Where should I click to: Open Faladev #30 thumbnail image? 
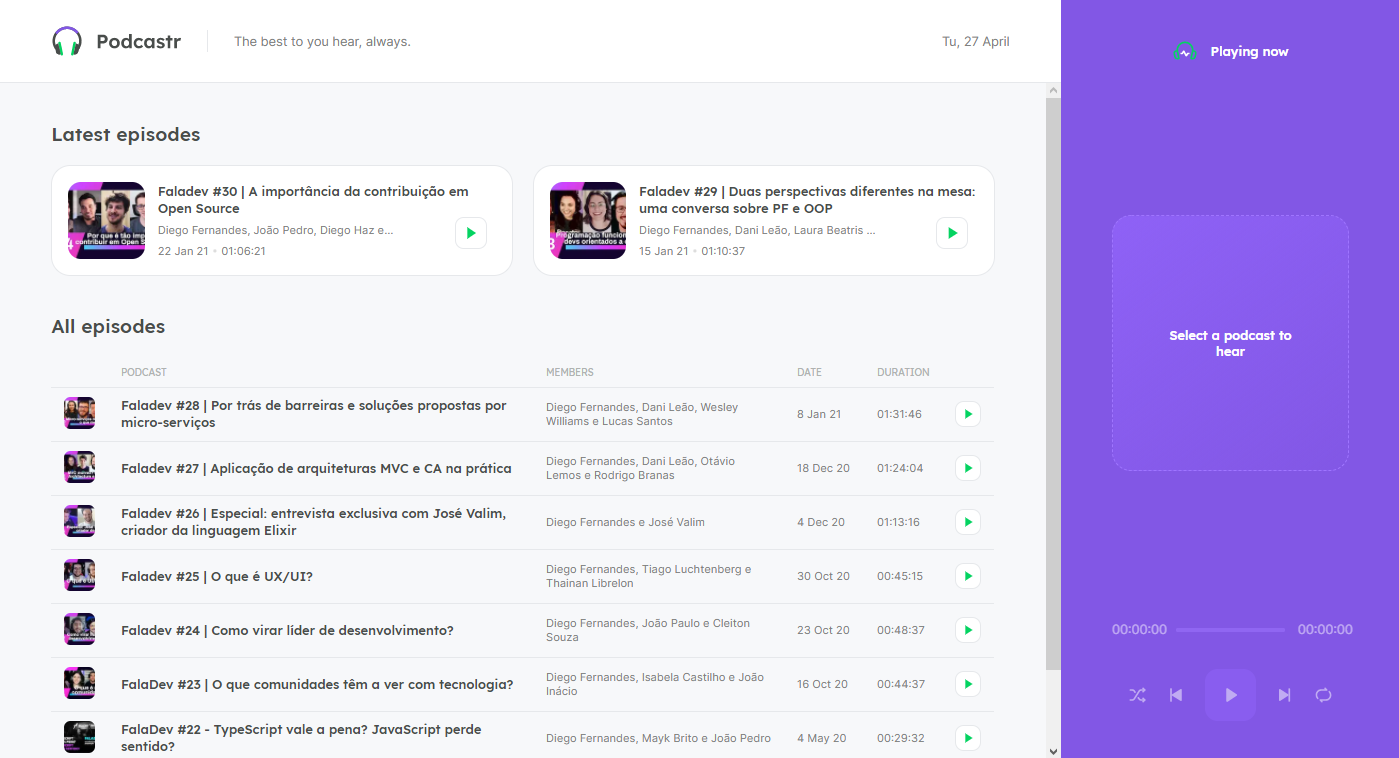[x=106, y=220]
